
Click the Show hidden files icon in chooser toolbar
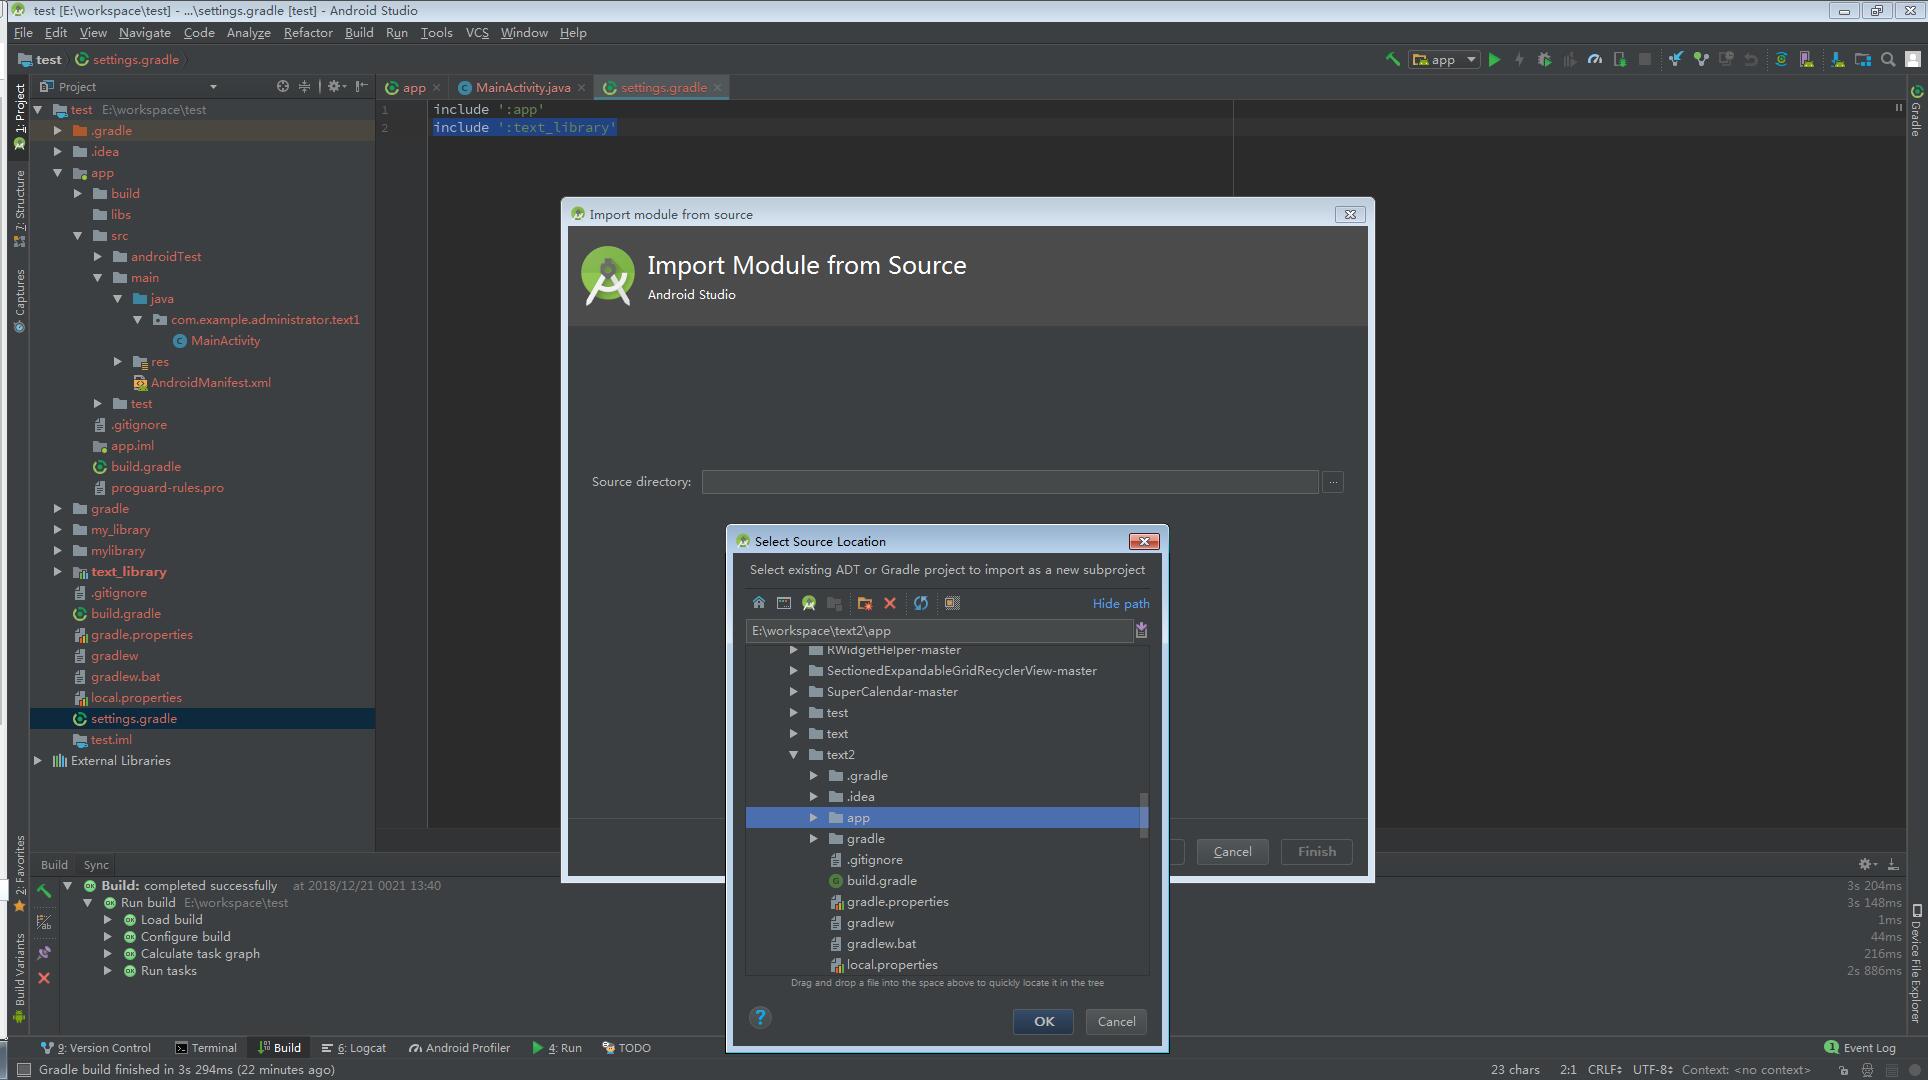pyautogui.click(x=952, y=603)
